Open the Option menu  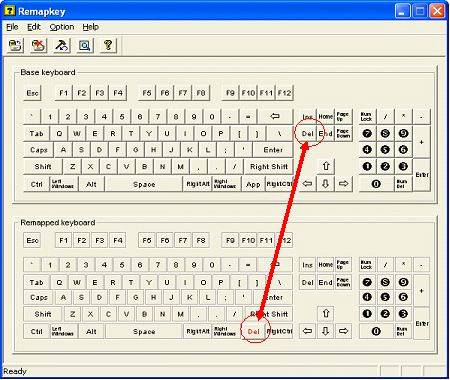[x=62, y=27]
